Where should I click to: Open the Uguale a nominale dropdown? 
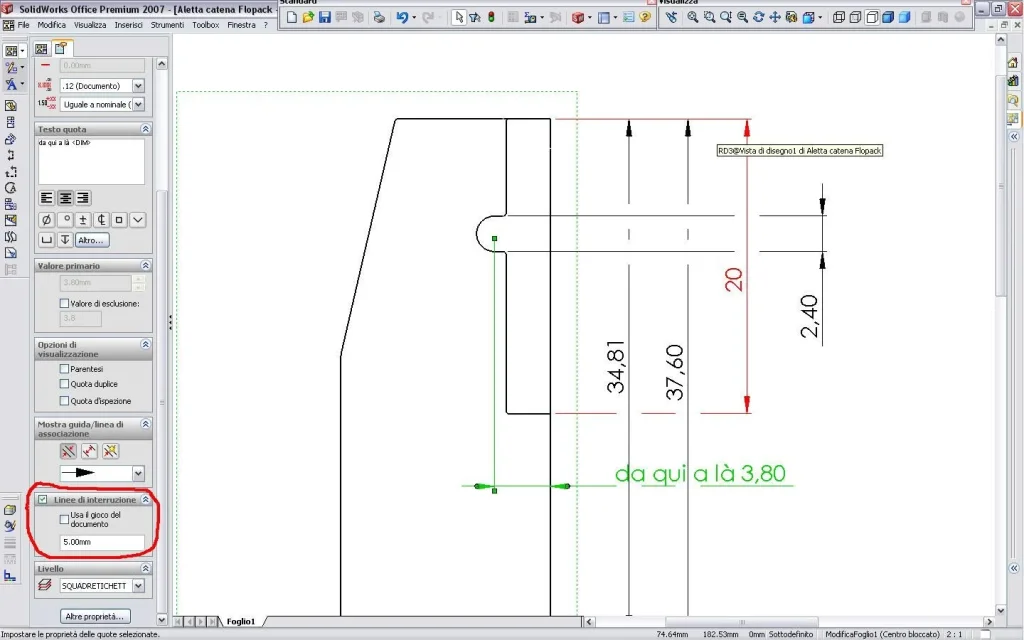pos(138,104)
